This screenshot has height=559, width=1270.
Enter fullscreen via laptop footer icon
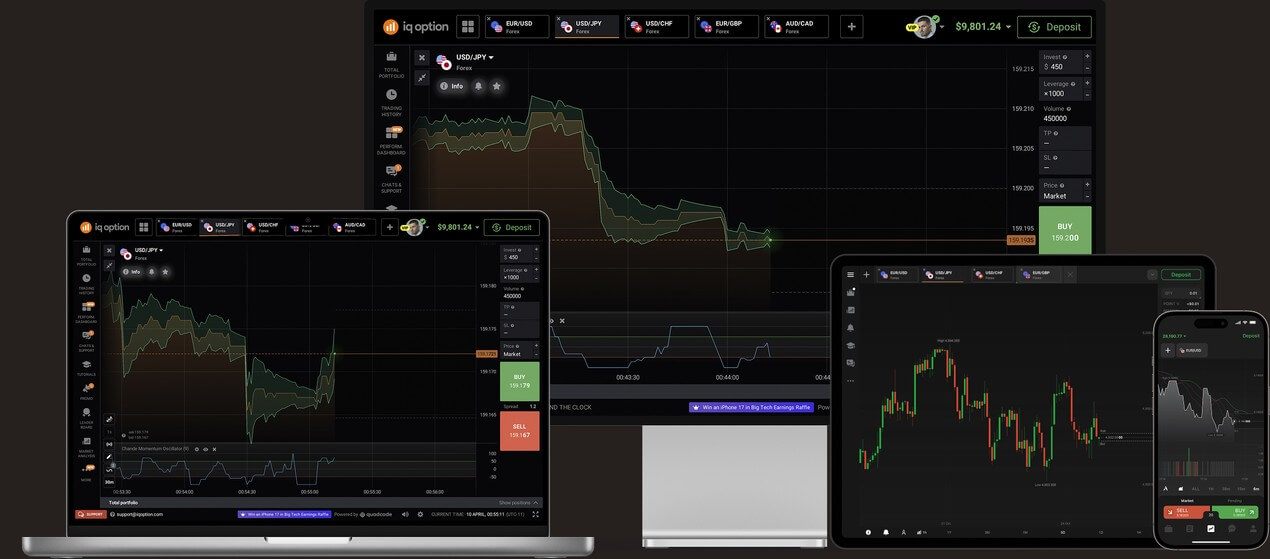coord(536,514)
